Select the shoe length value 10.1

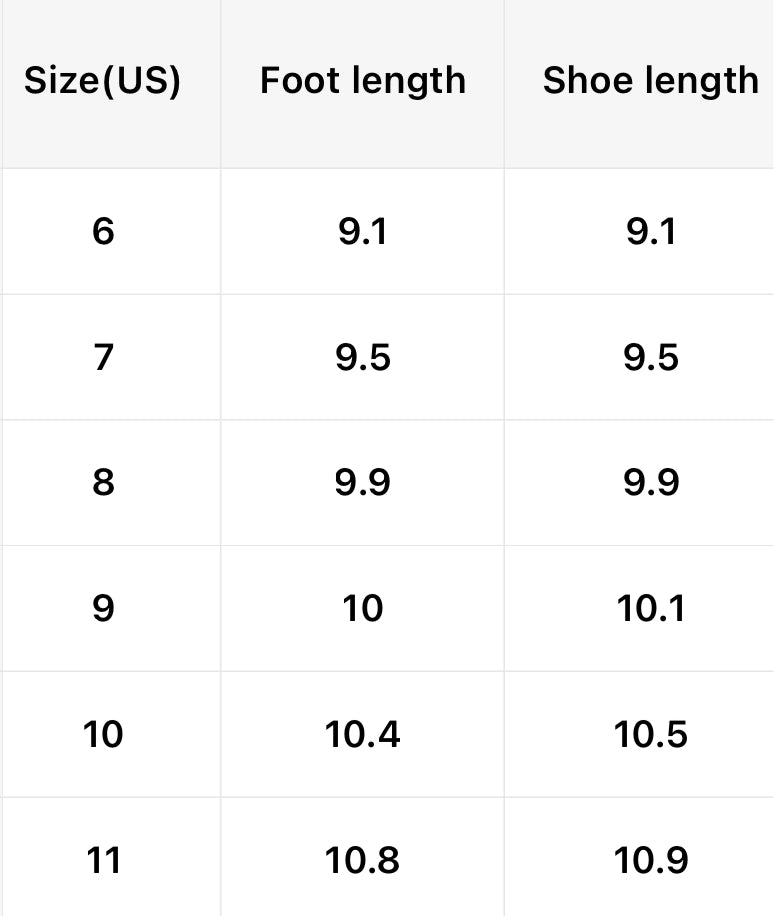651,608
